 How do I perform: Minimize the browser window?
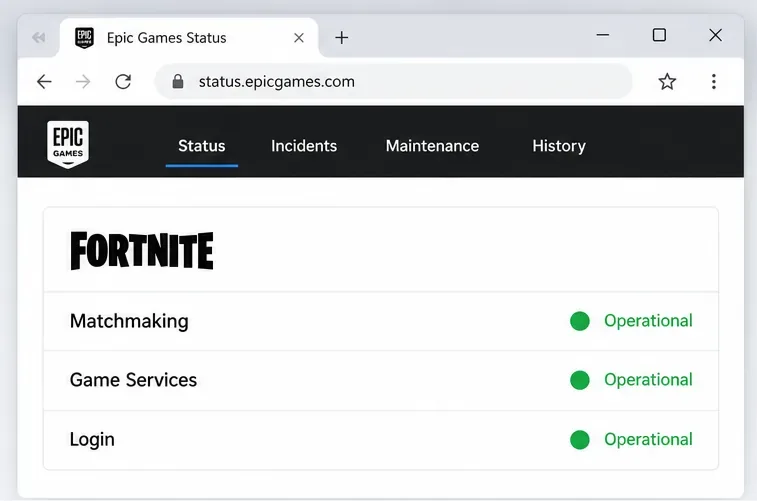coord(603,35)
